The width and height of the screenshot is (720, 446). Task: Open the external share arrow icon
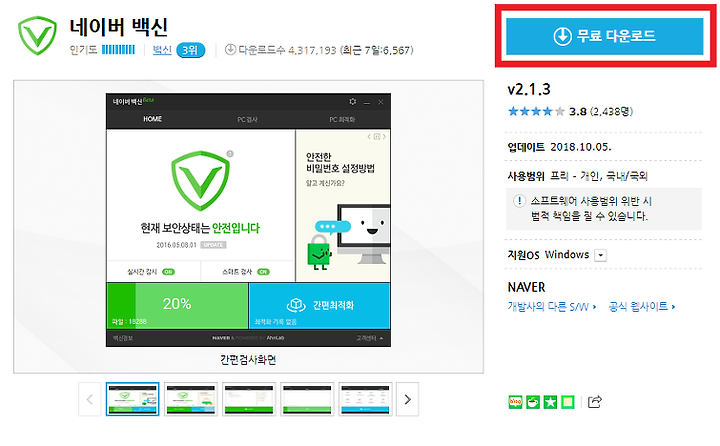(x=595, y=402)
